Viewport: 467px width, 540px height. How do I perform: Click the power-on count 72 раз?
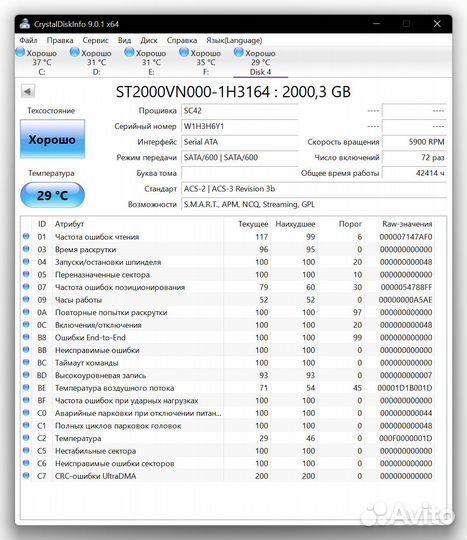coord(415,157)
